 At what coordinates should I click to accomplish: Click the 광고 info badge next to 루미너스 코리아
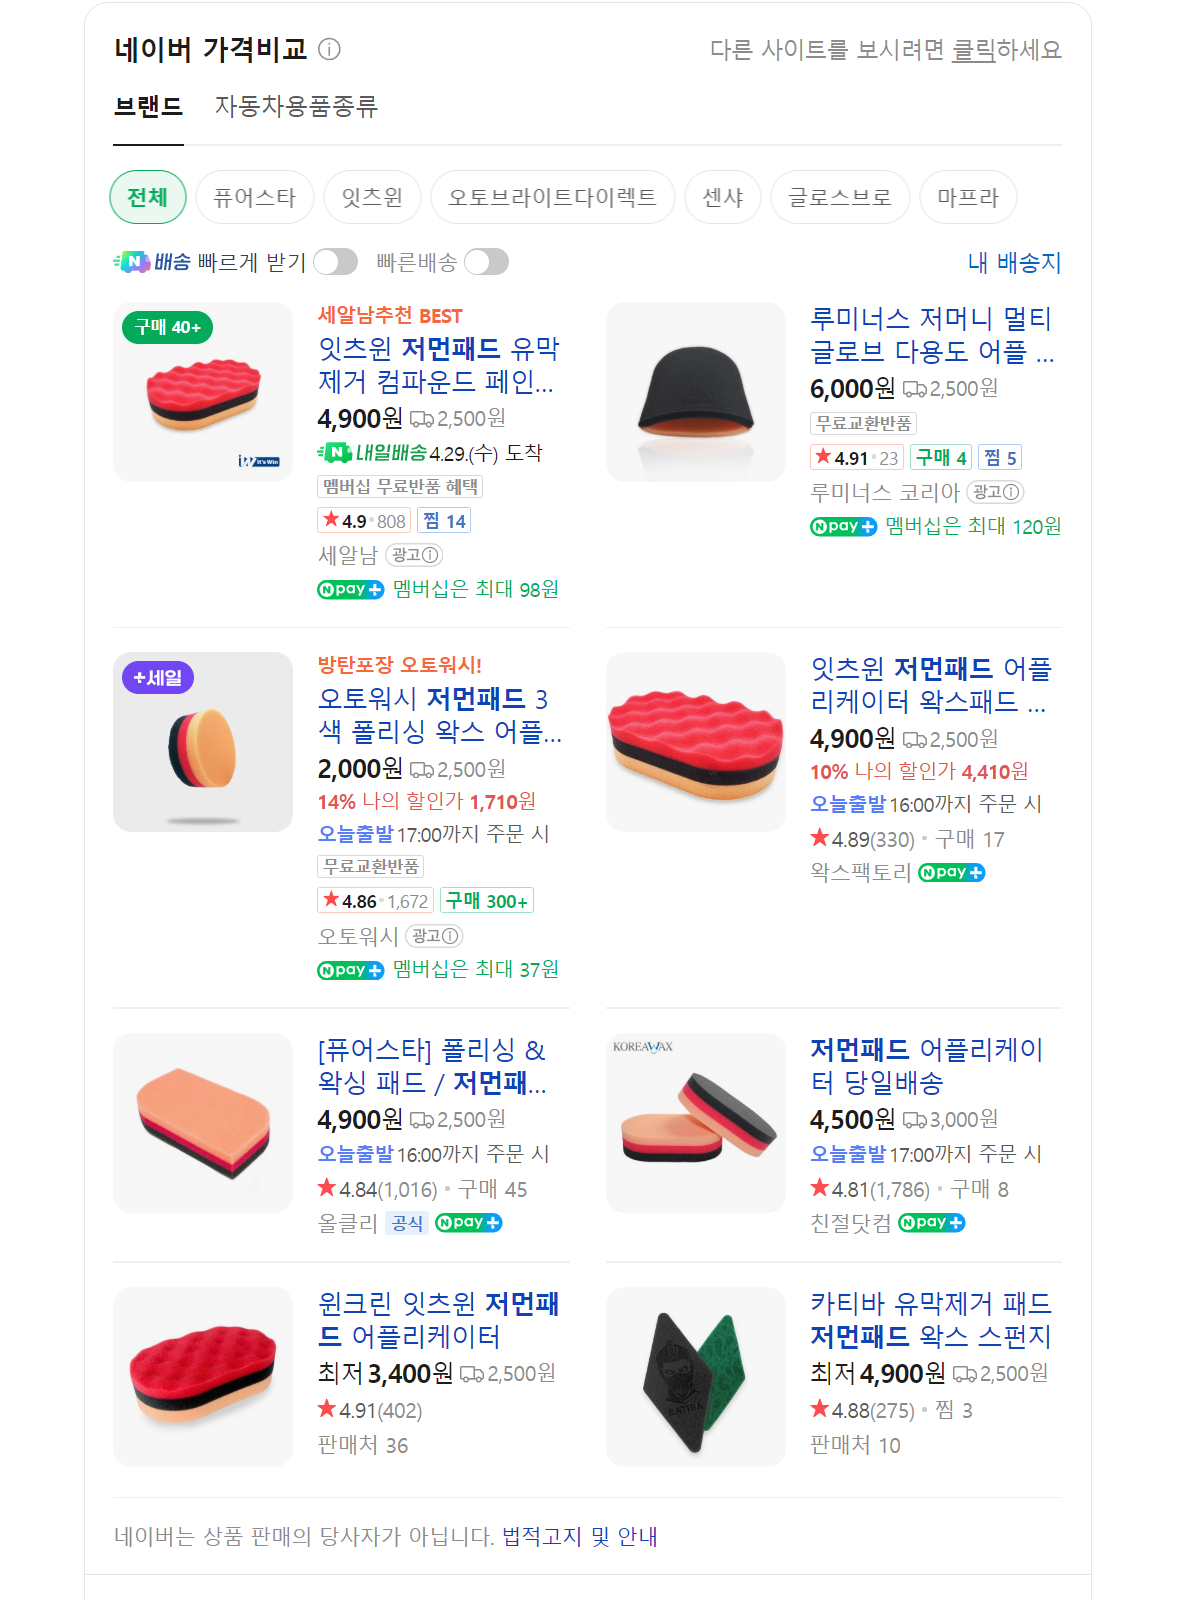click(995, 492)
